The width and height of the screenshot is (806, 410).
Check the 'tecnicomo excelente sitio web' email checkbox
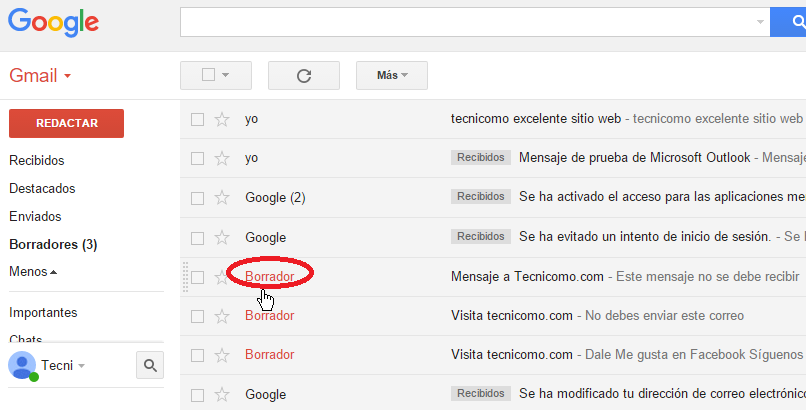197,119
